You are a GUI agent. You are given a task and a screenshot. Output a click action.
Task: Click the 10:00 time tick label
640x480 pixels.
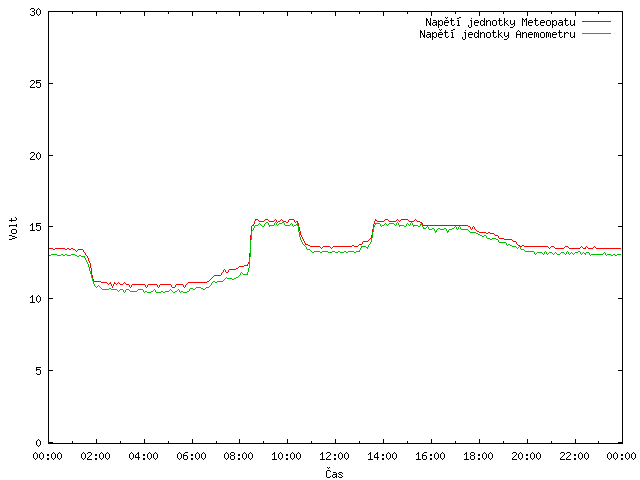[x=287, y=456]
